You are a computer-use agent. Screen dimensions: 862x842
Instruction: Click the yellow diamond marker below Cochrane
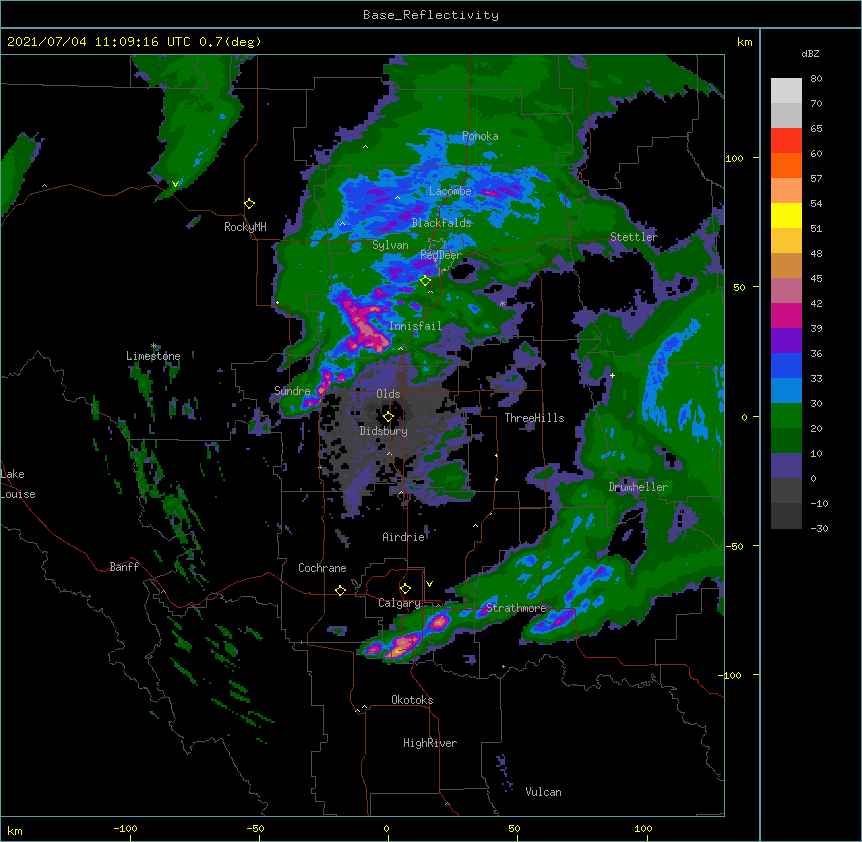click(340, 590)
